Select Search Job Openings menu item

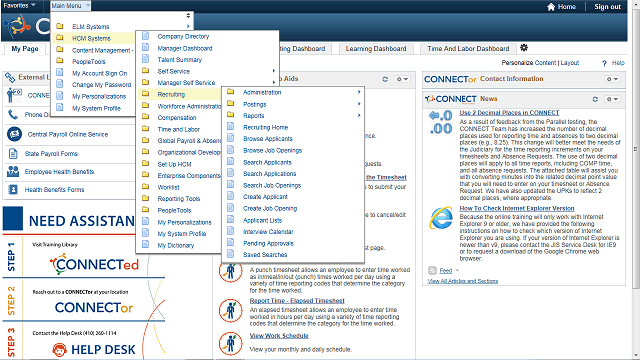[272, 185]
